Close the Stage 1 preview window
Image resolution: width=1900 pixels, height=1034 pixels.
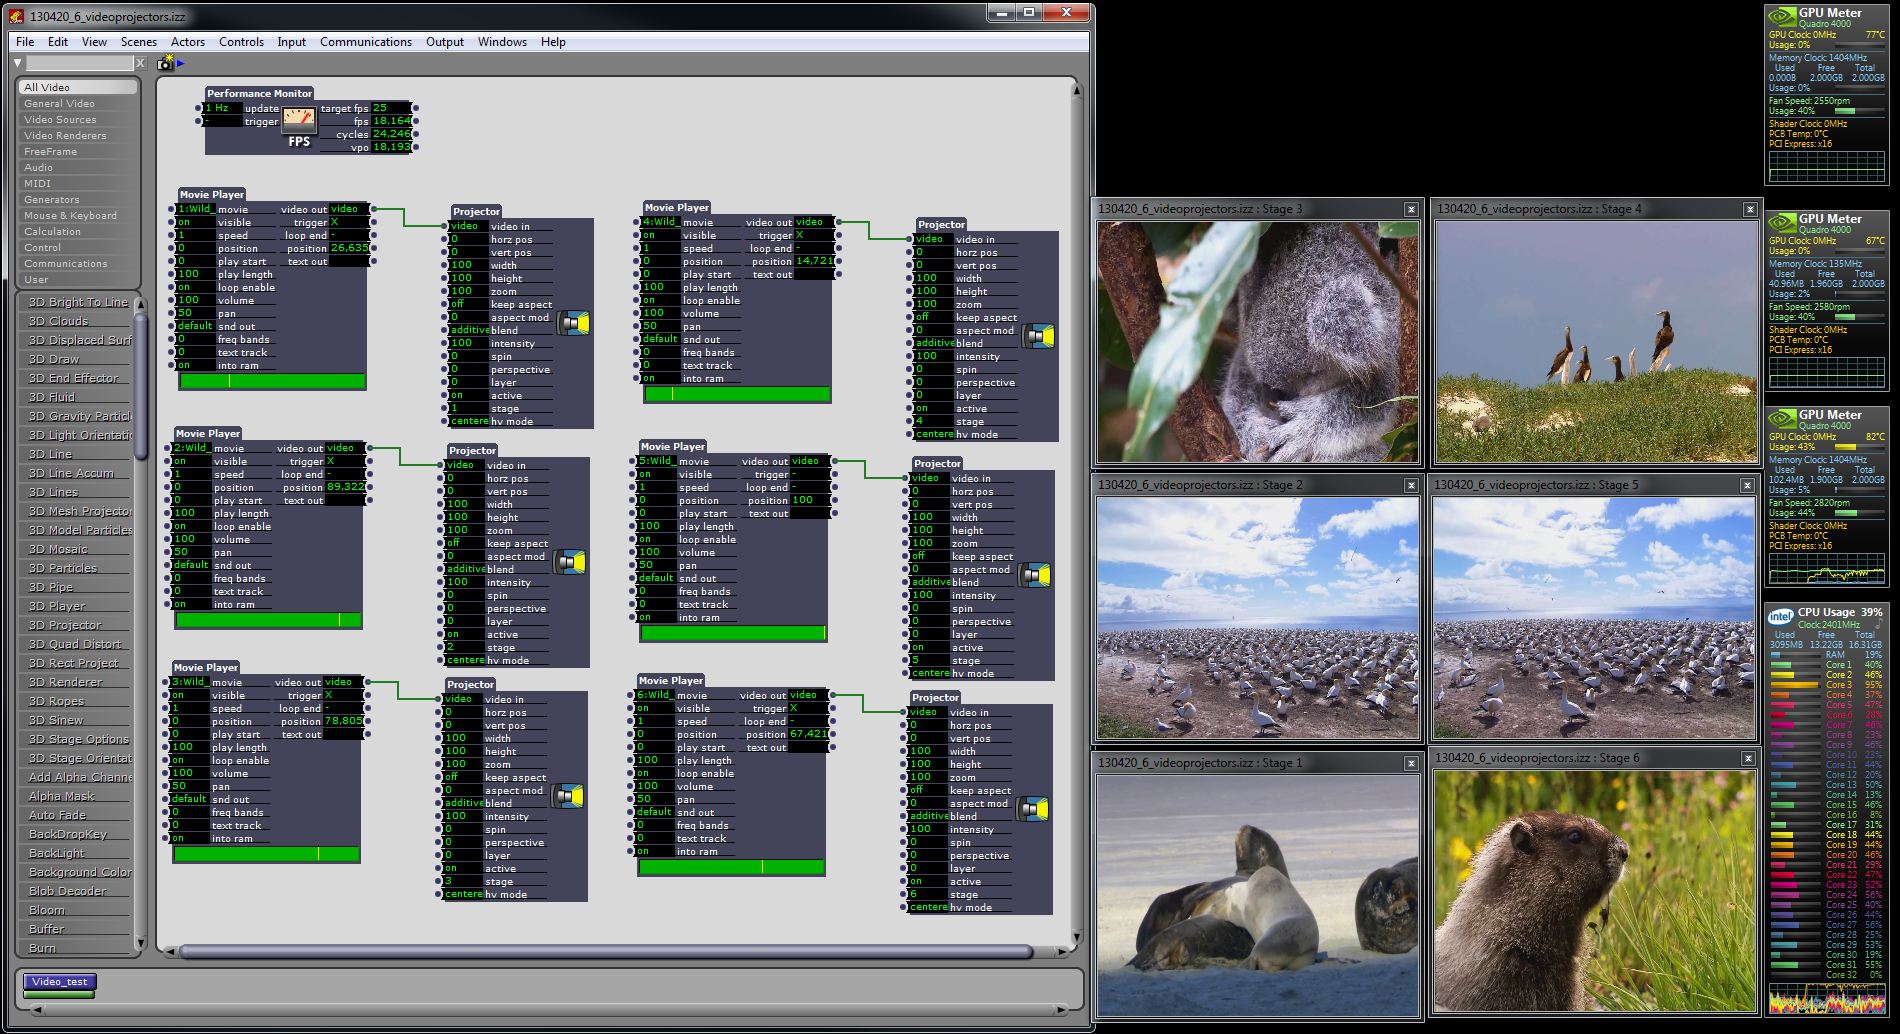pos(1411,764)
